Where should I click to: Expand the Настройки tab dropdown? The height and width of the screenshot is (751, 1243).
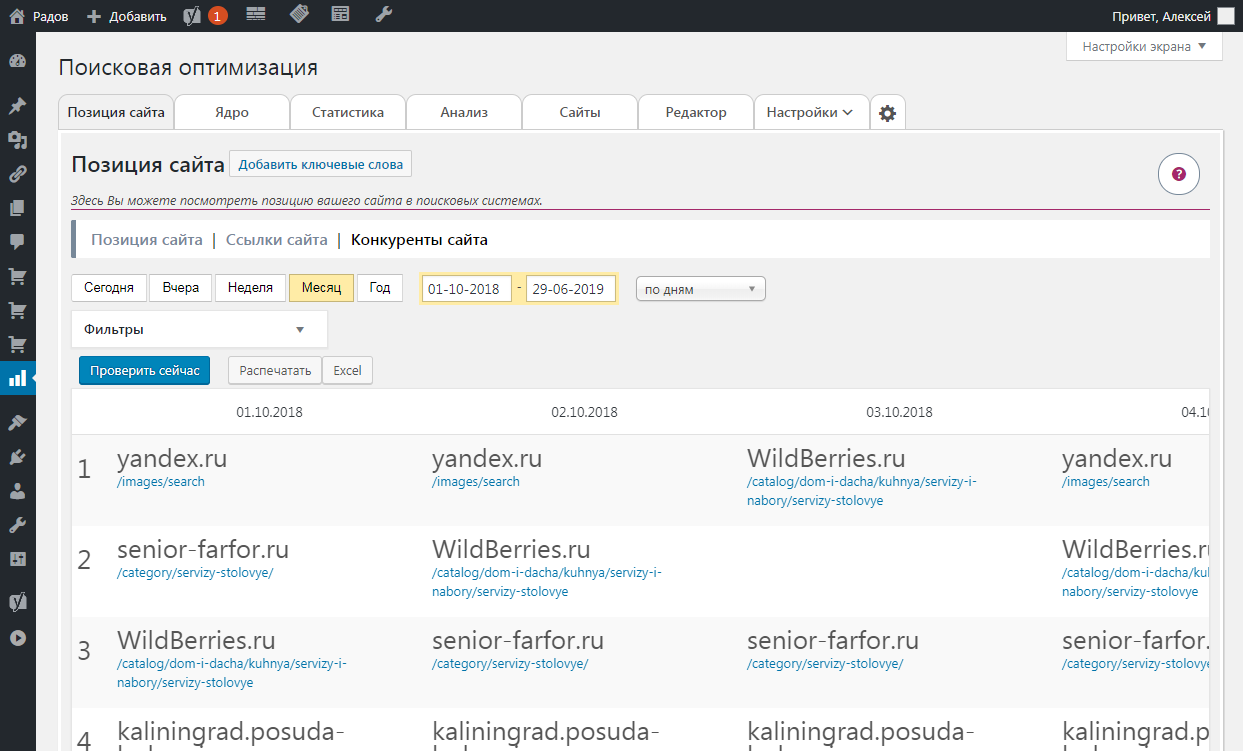pos(810,113)
